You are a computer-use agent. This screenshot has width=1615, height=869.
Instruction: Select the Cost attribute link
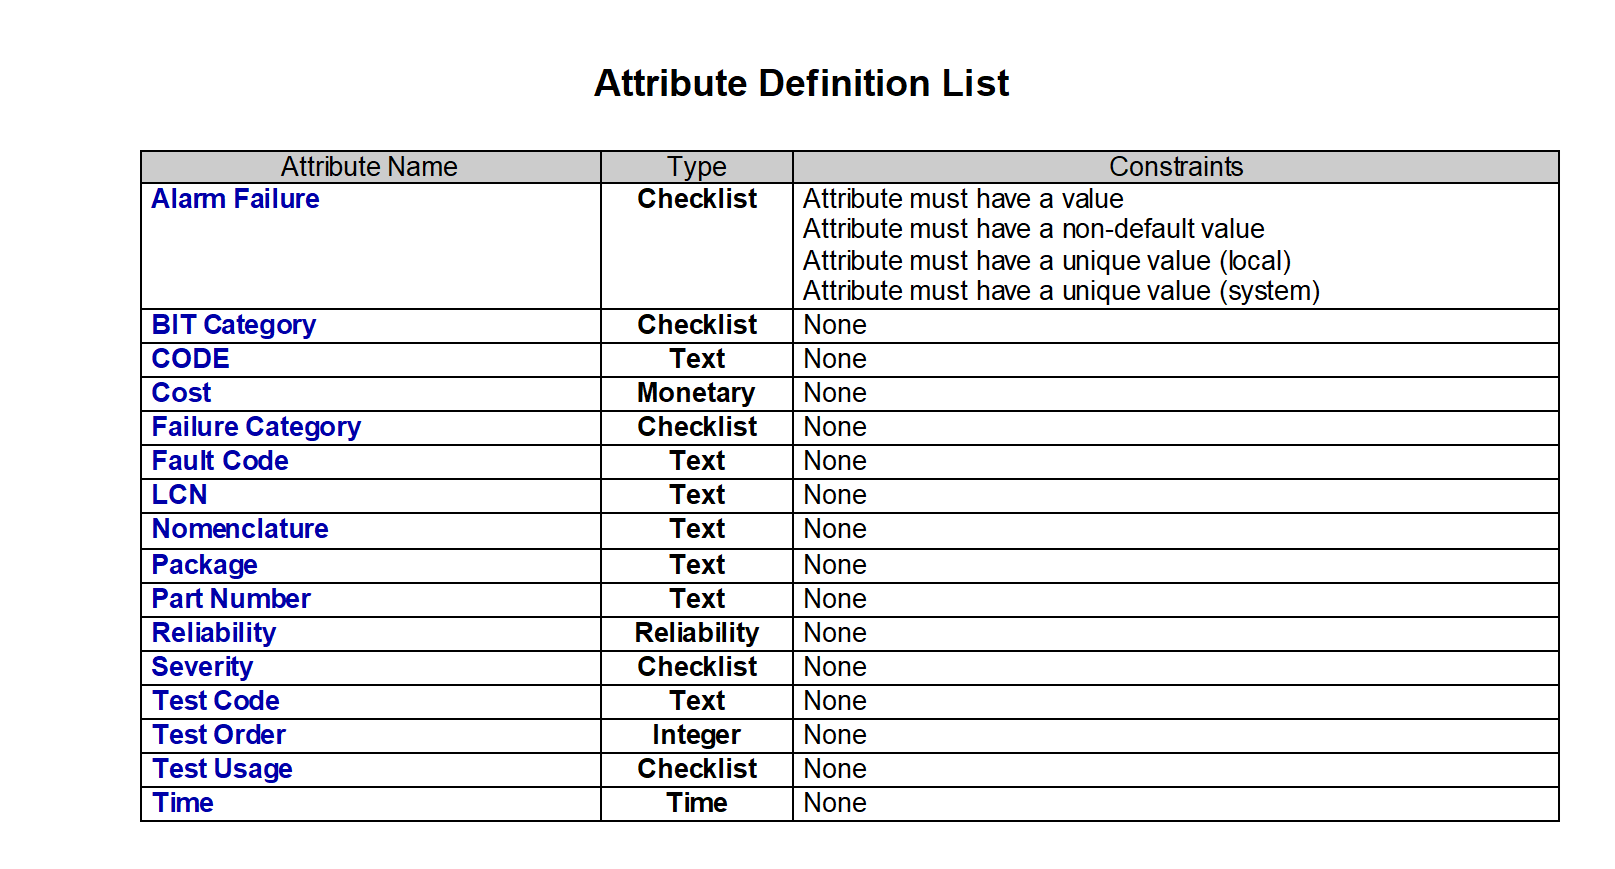point(181,393)
